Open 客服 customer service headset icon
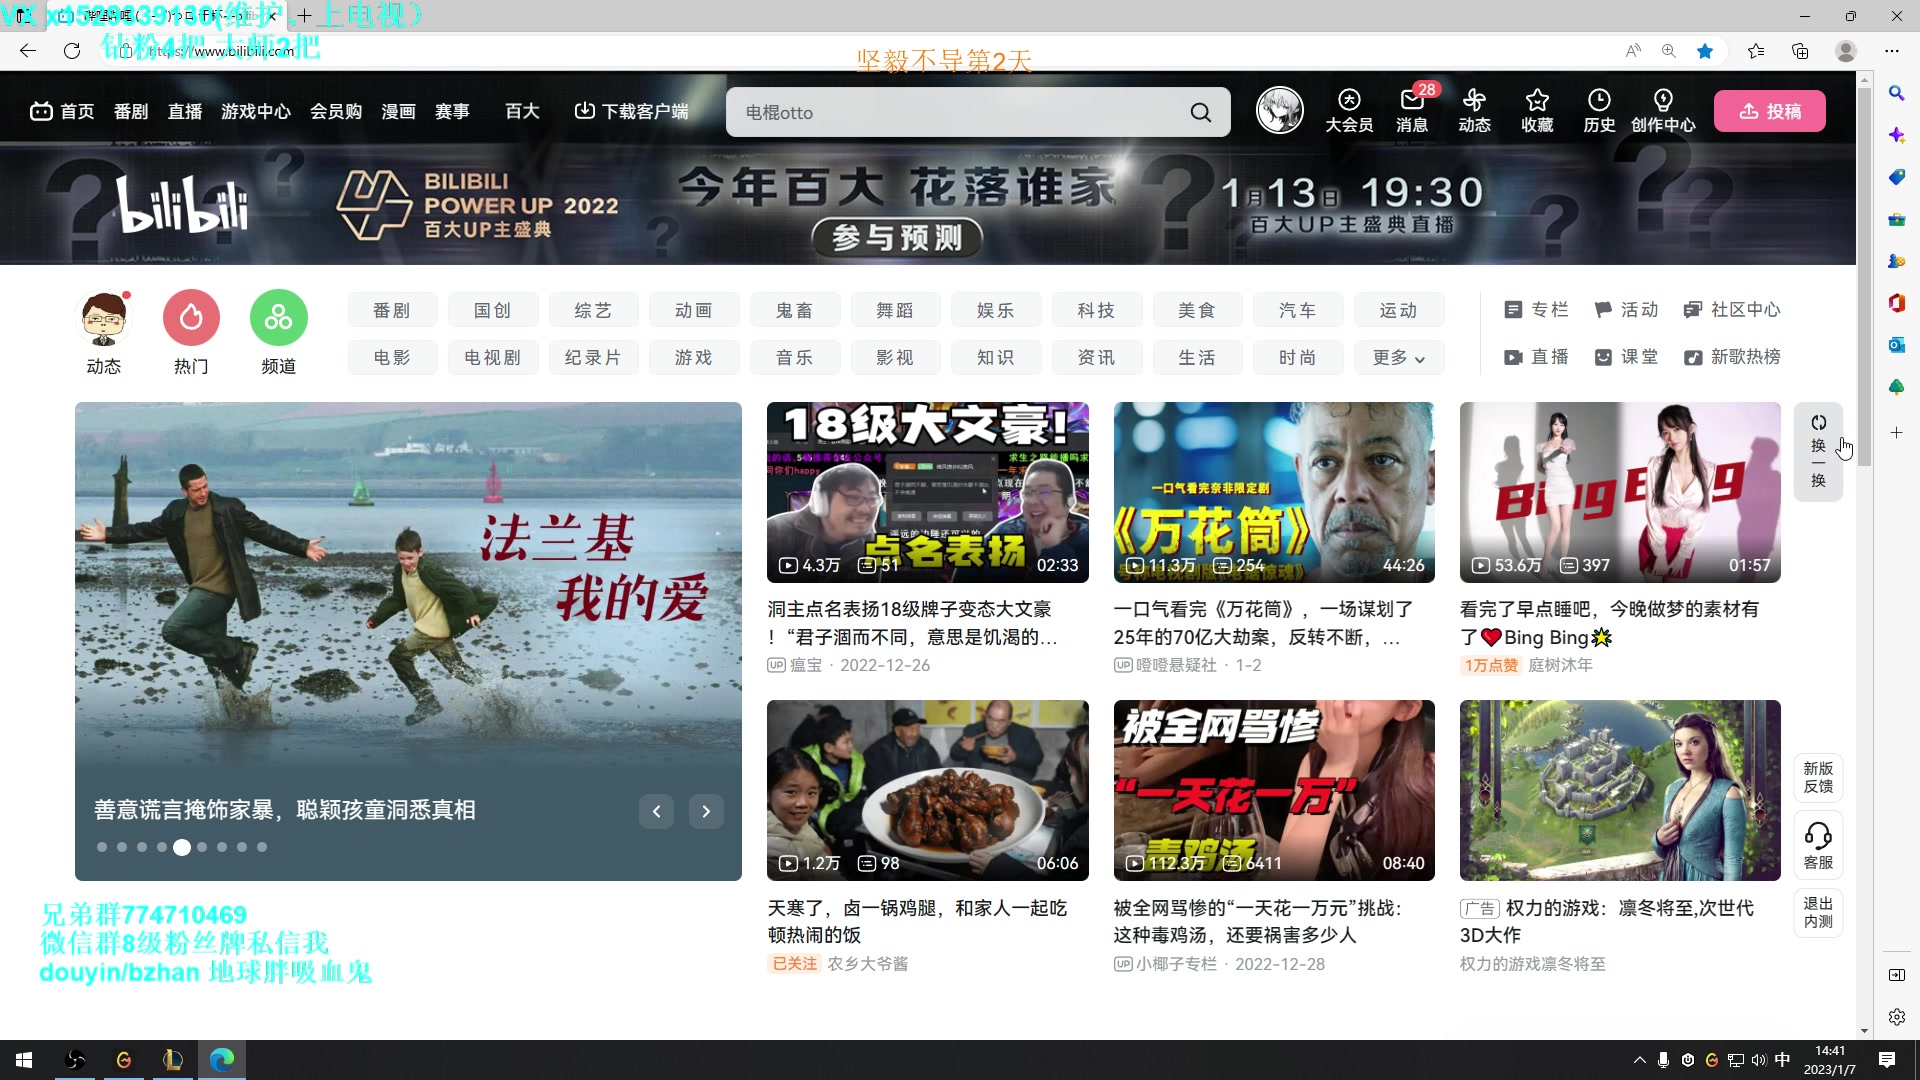The image size is (1920, 1080). coord(1818,846)
